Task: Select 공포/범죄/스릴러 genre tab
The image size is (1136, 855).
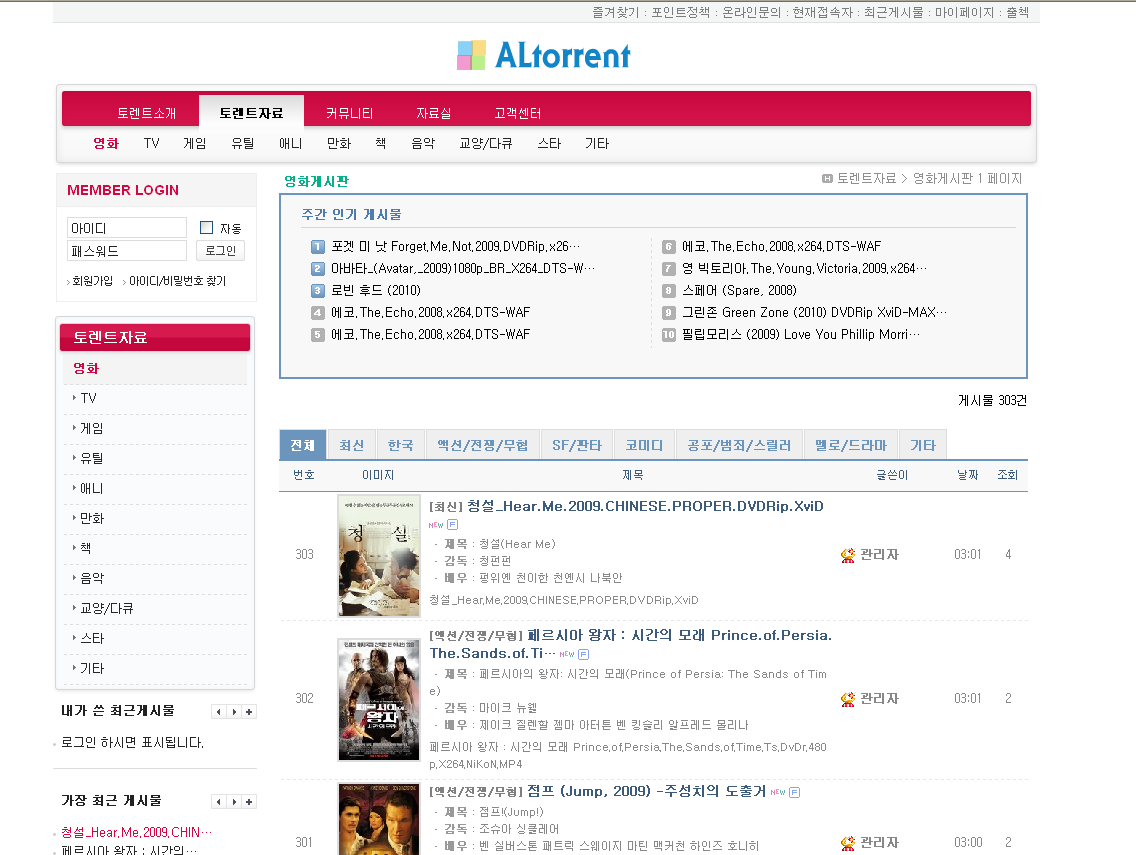Action: point(739,445)
